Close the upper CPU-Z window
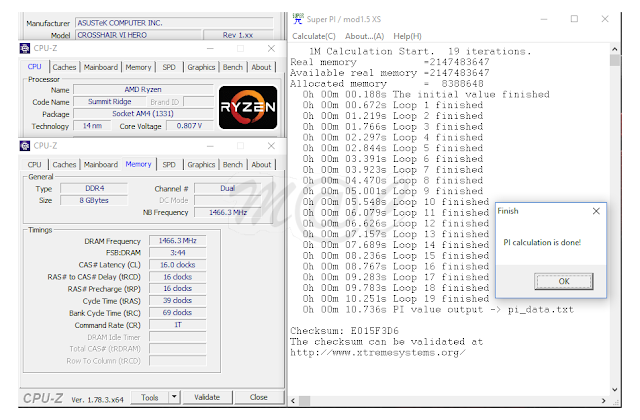640x420 pixels. coord(271,48)
